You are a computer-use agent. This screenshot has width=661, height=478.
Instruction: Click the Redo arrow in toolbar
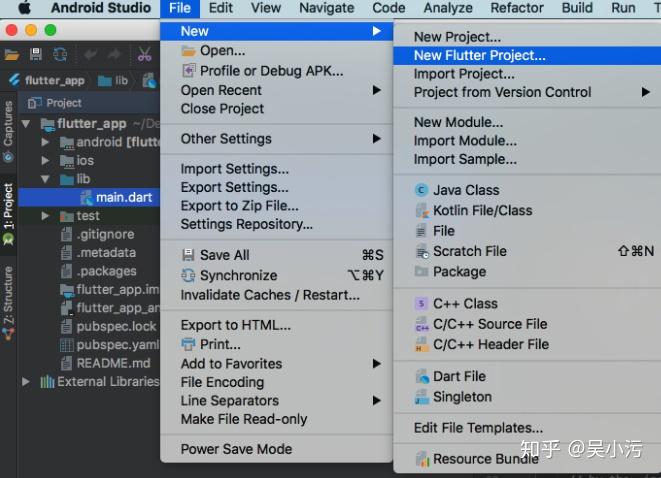pos(114,54)
